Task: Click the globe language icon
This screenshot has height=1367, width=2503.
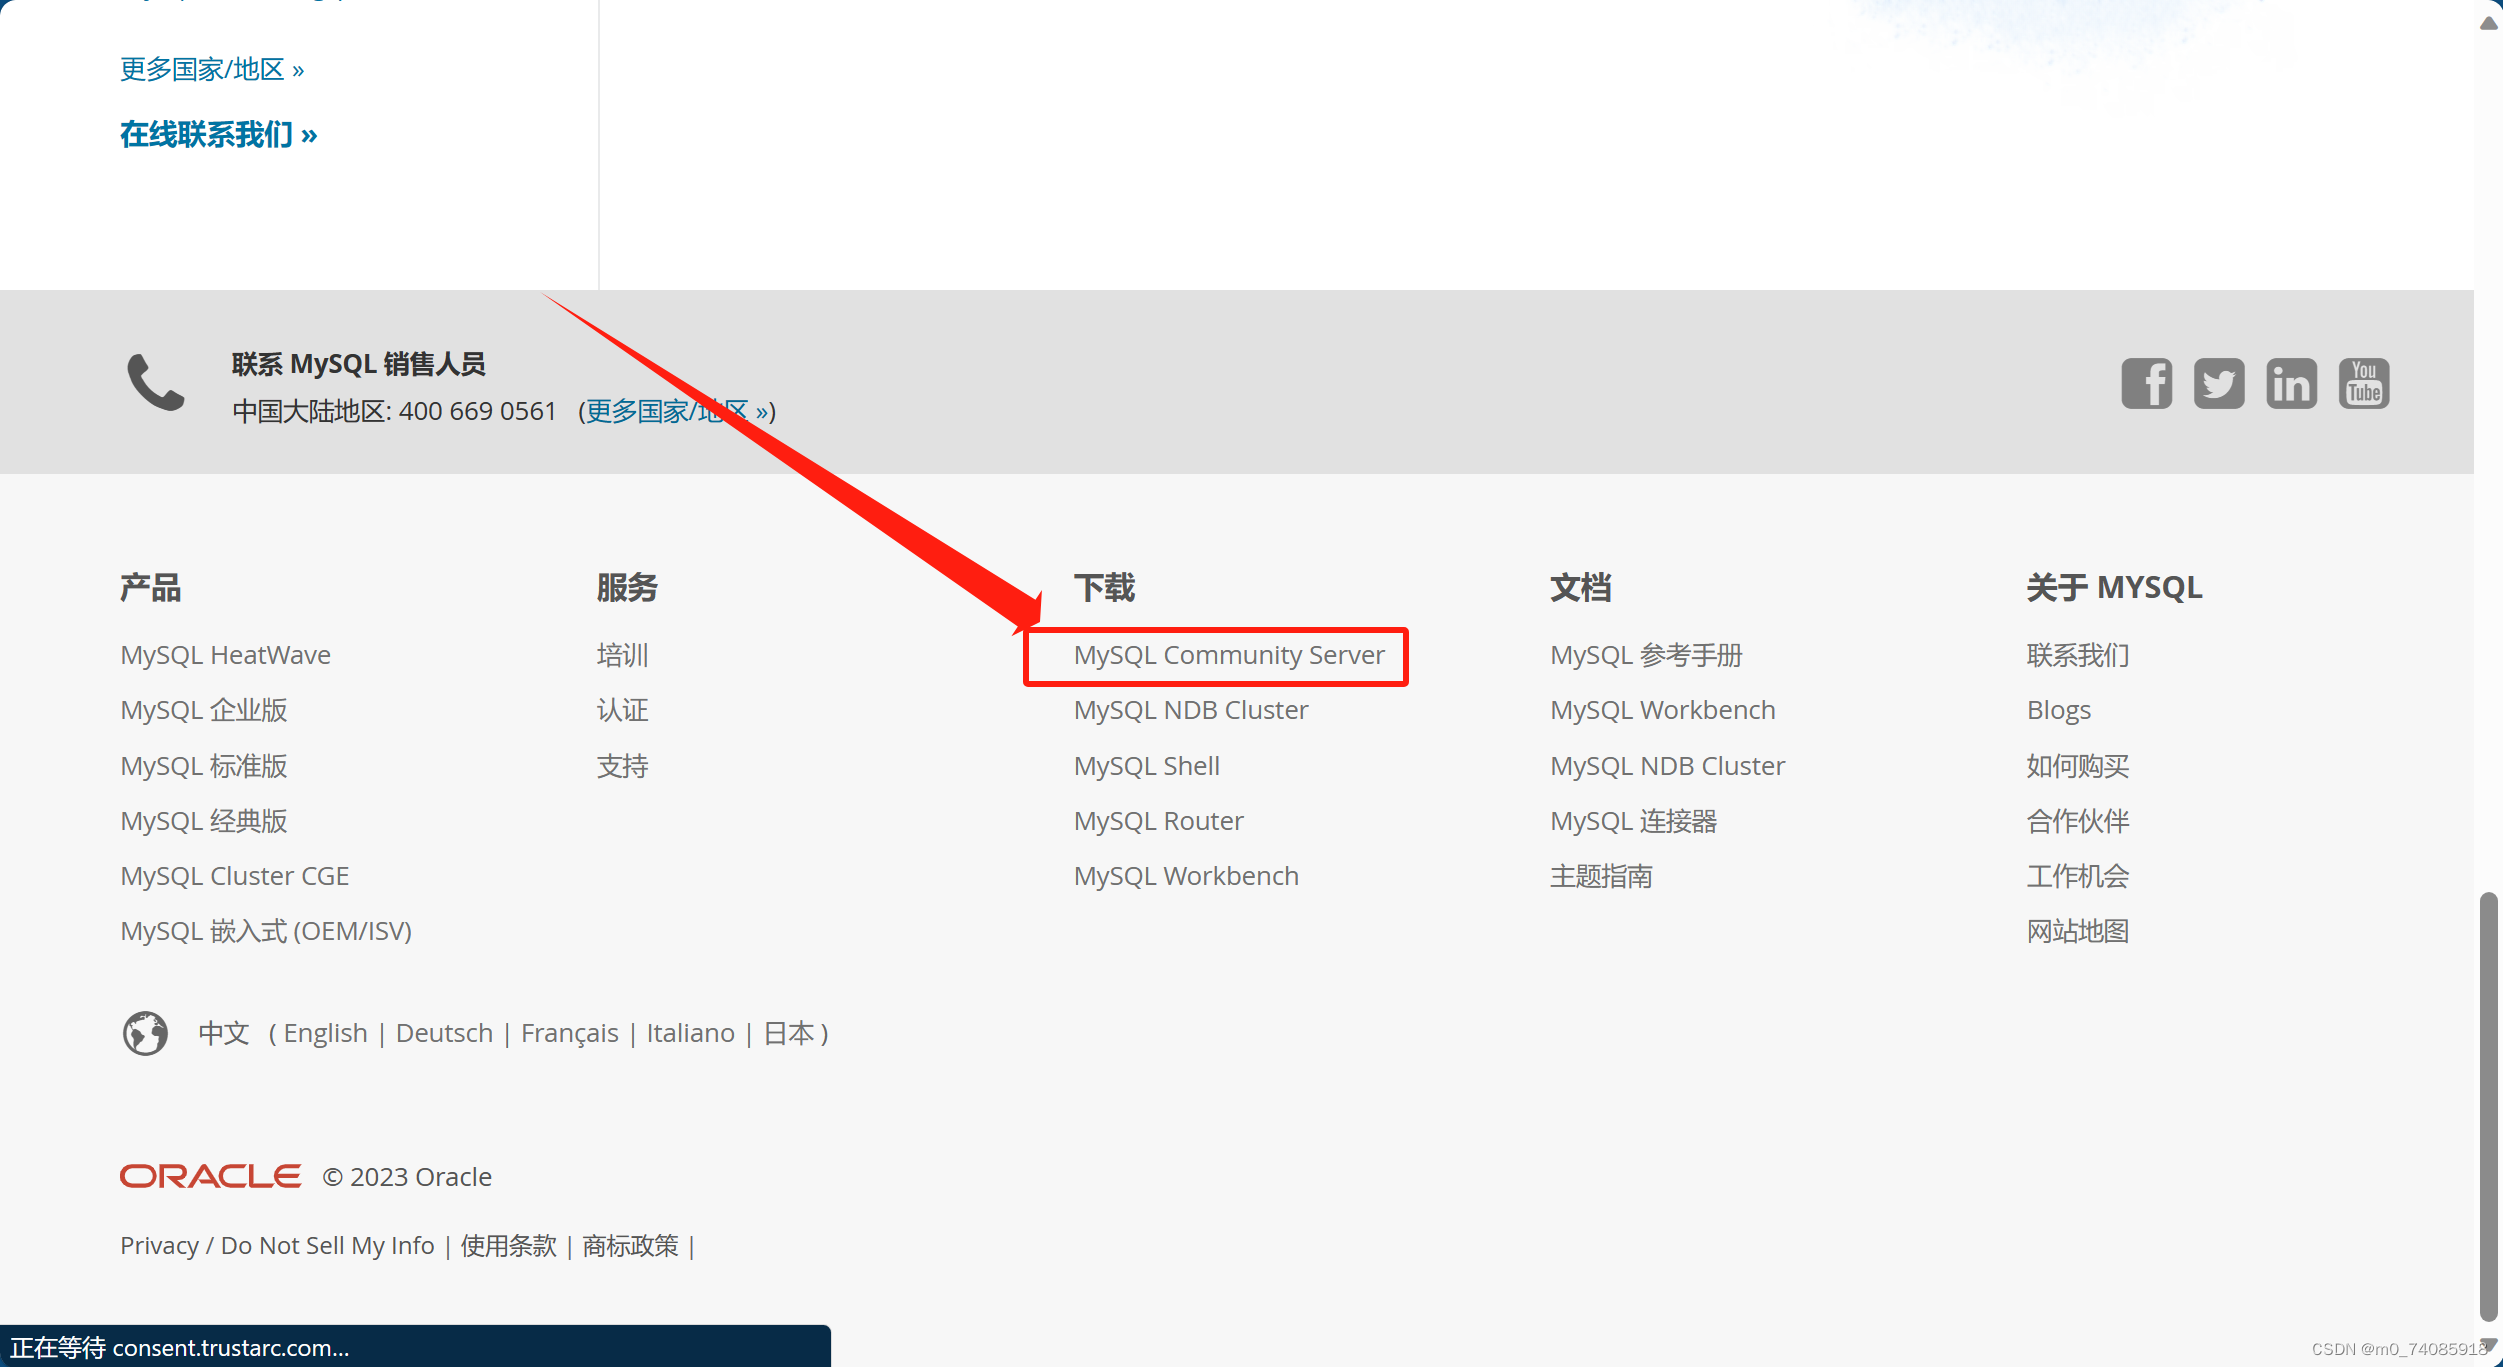Action: [x=145, y=1033]
